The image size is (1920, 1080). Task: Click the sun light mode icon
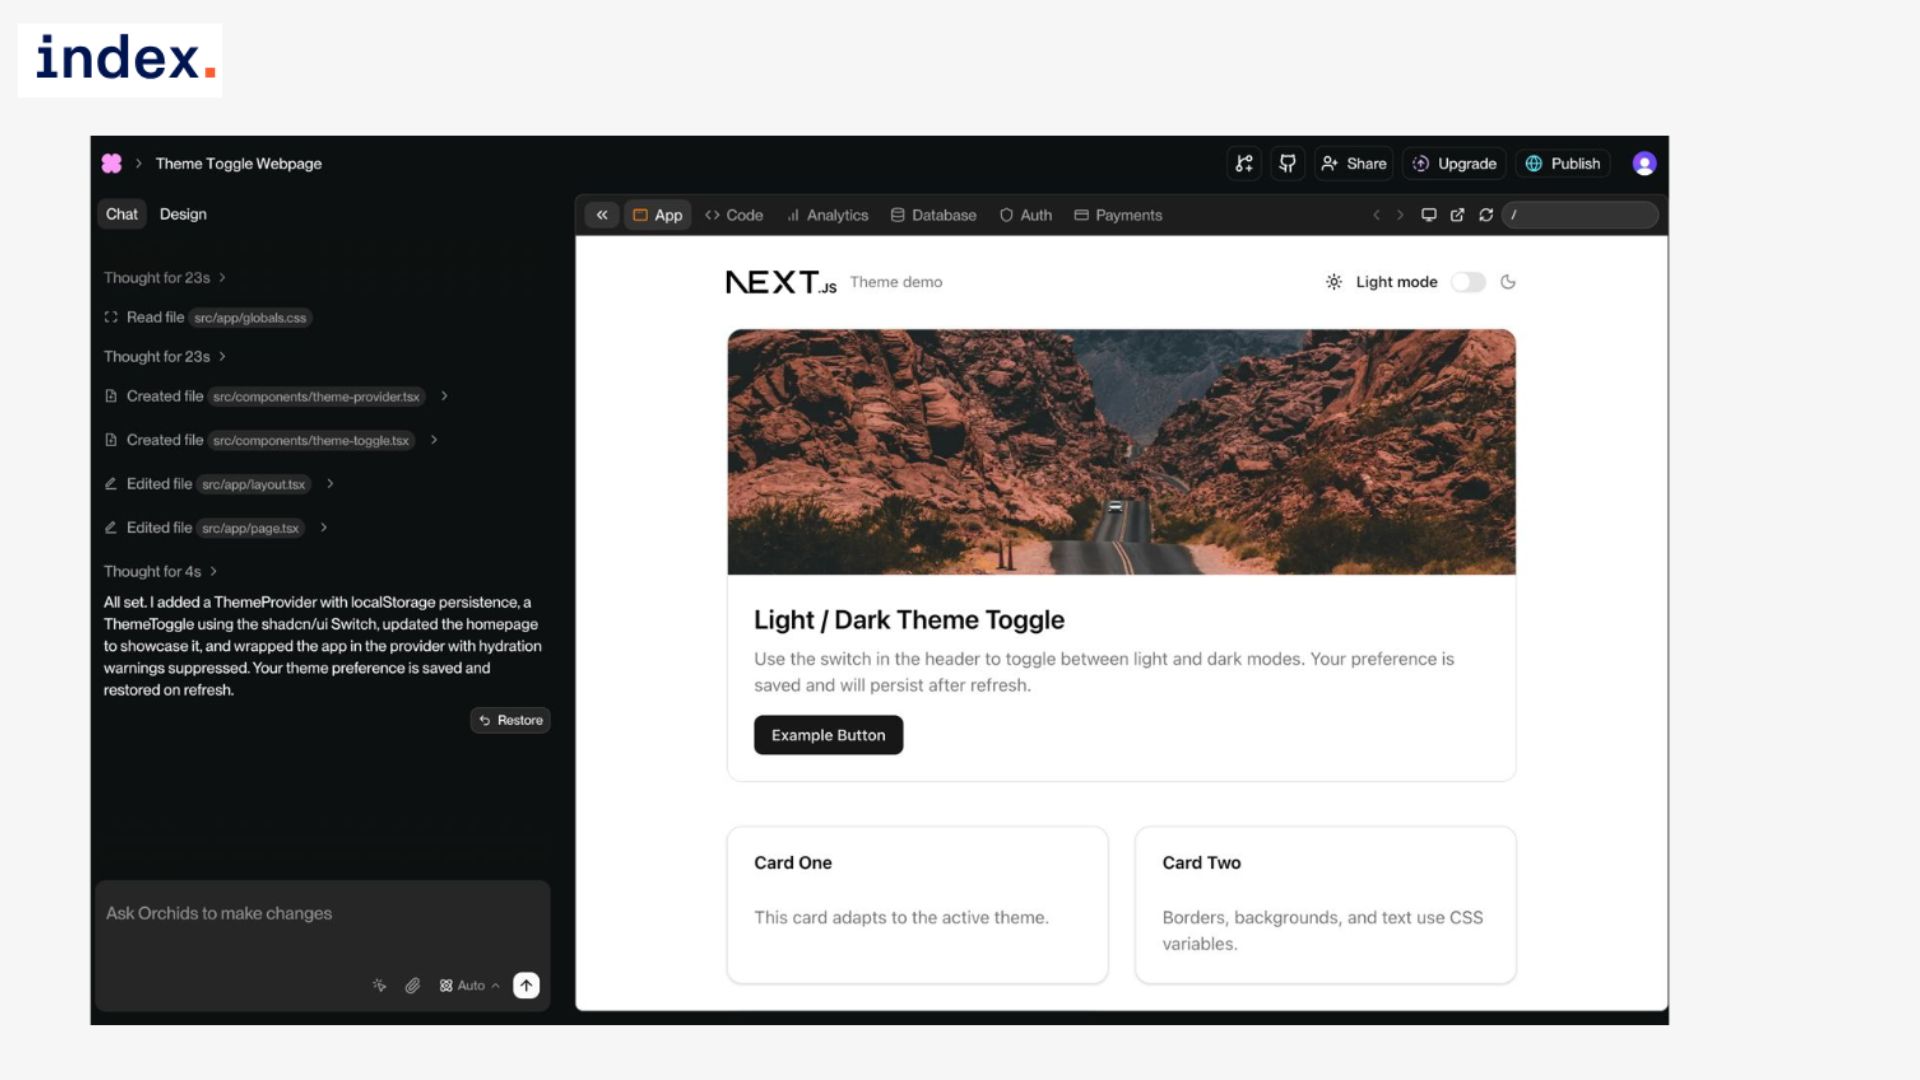[x=1334, y=282]
